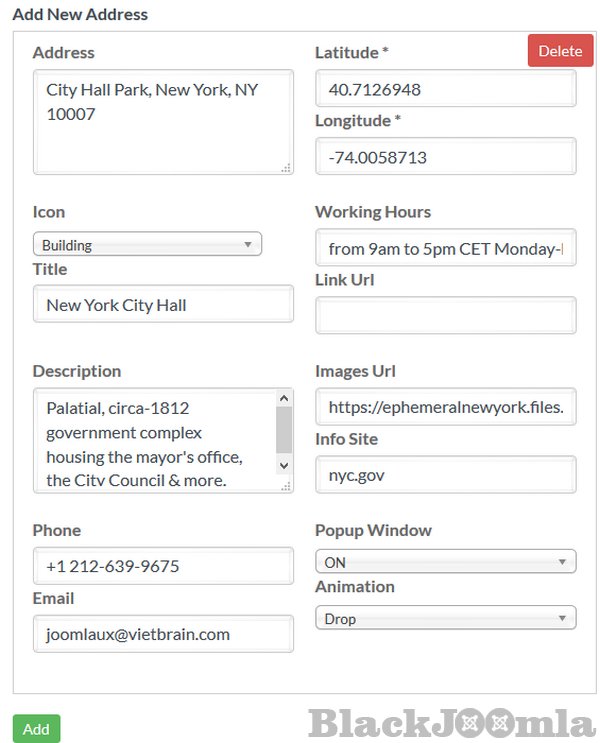600x743 pixels.
Task: Click the Phone number field
Action: point(163,566)
